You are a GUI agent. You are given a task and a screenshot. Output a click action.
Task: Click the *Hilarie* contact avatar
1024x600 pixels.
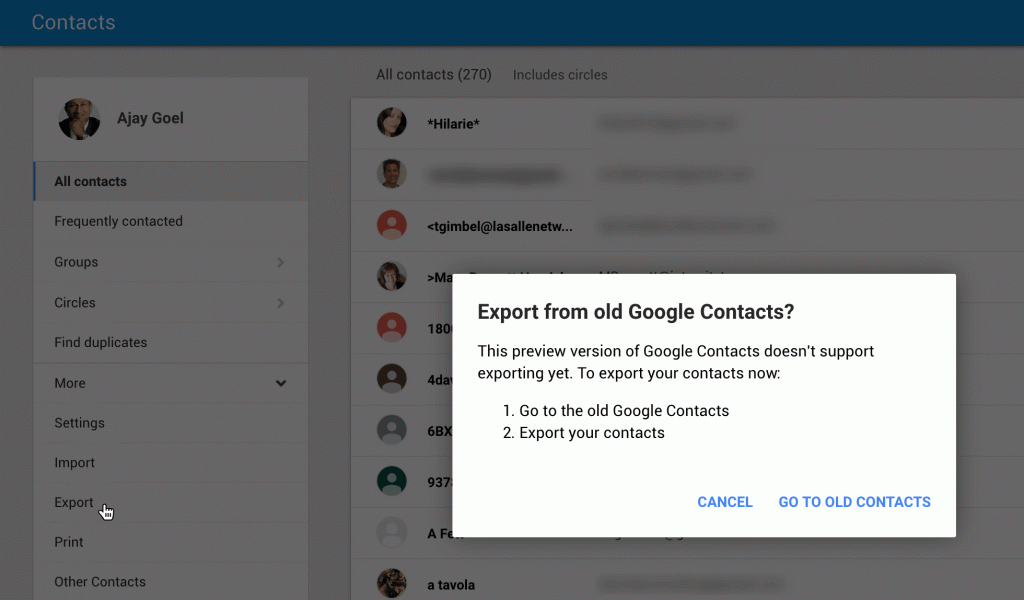tap(391, 123)
